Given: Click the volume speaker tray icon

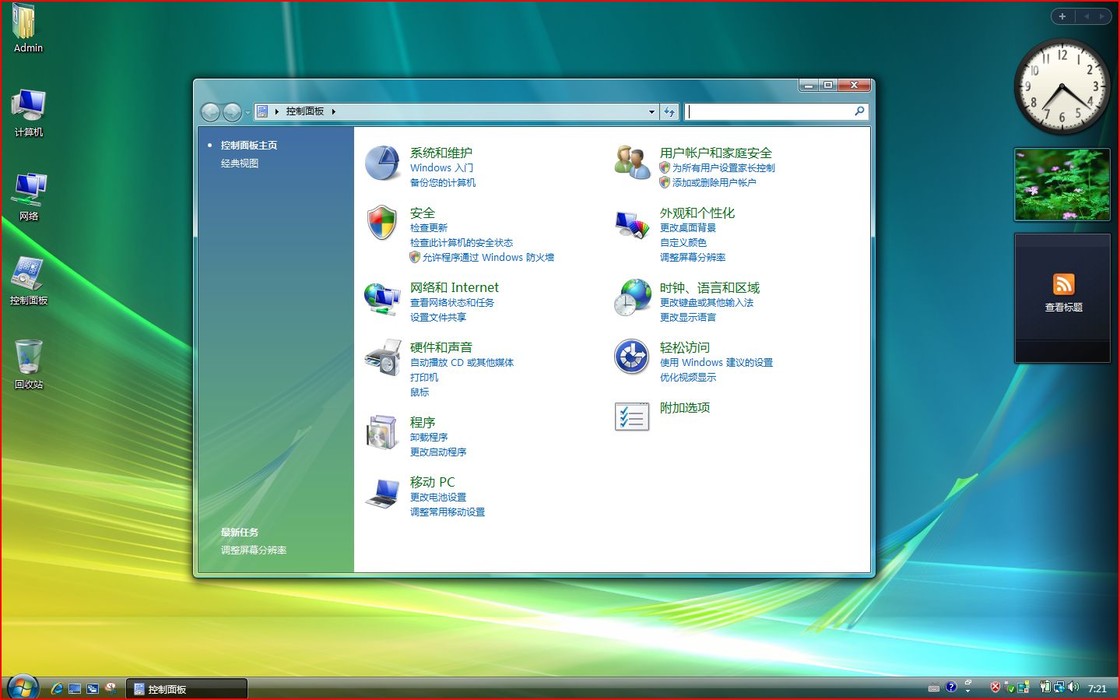Looking at the screenshot, I should point(1073,687).
